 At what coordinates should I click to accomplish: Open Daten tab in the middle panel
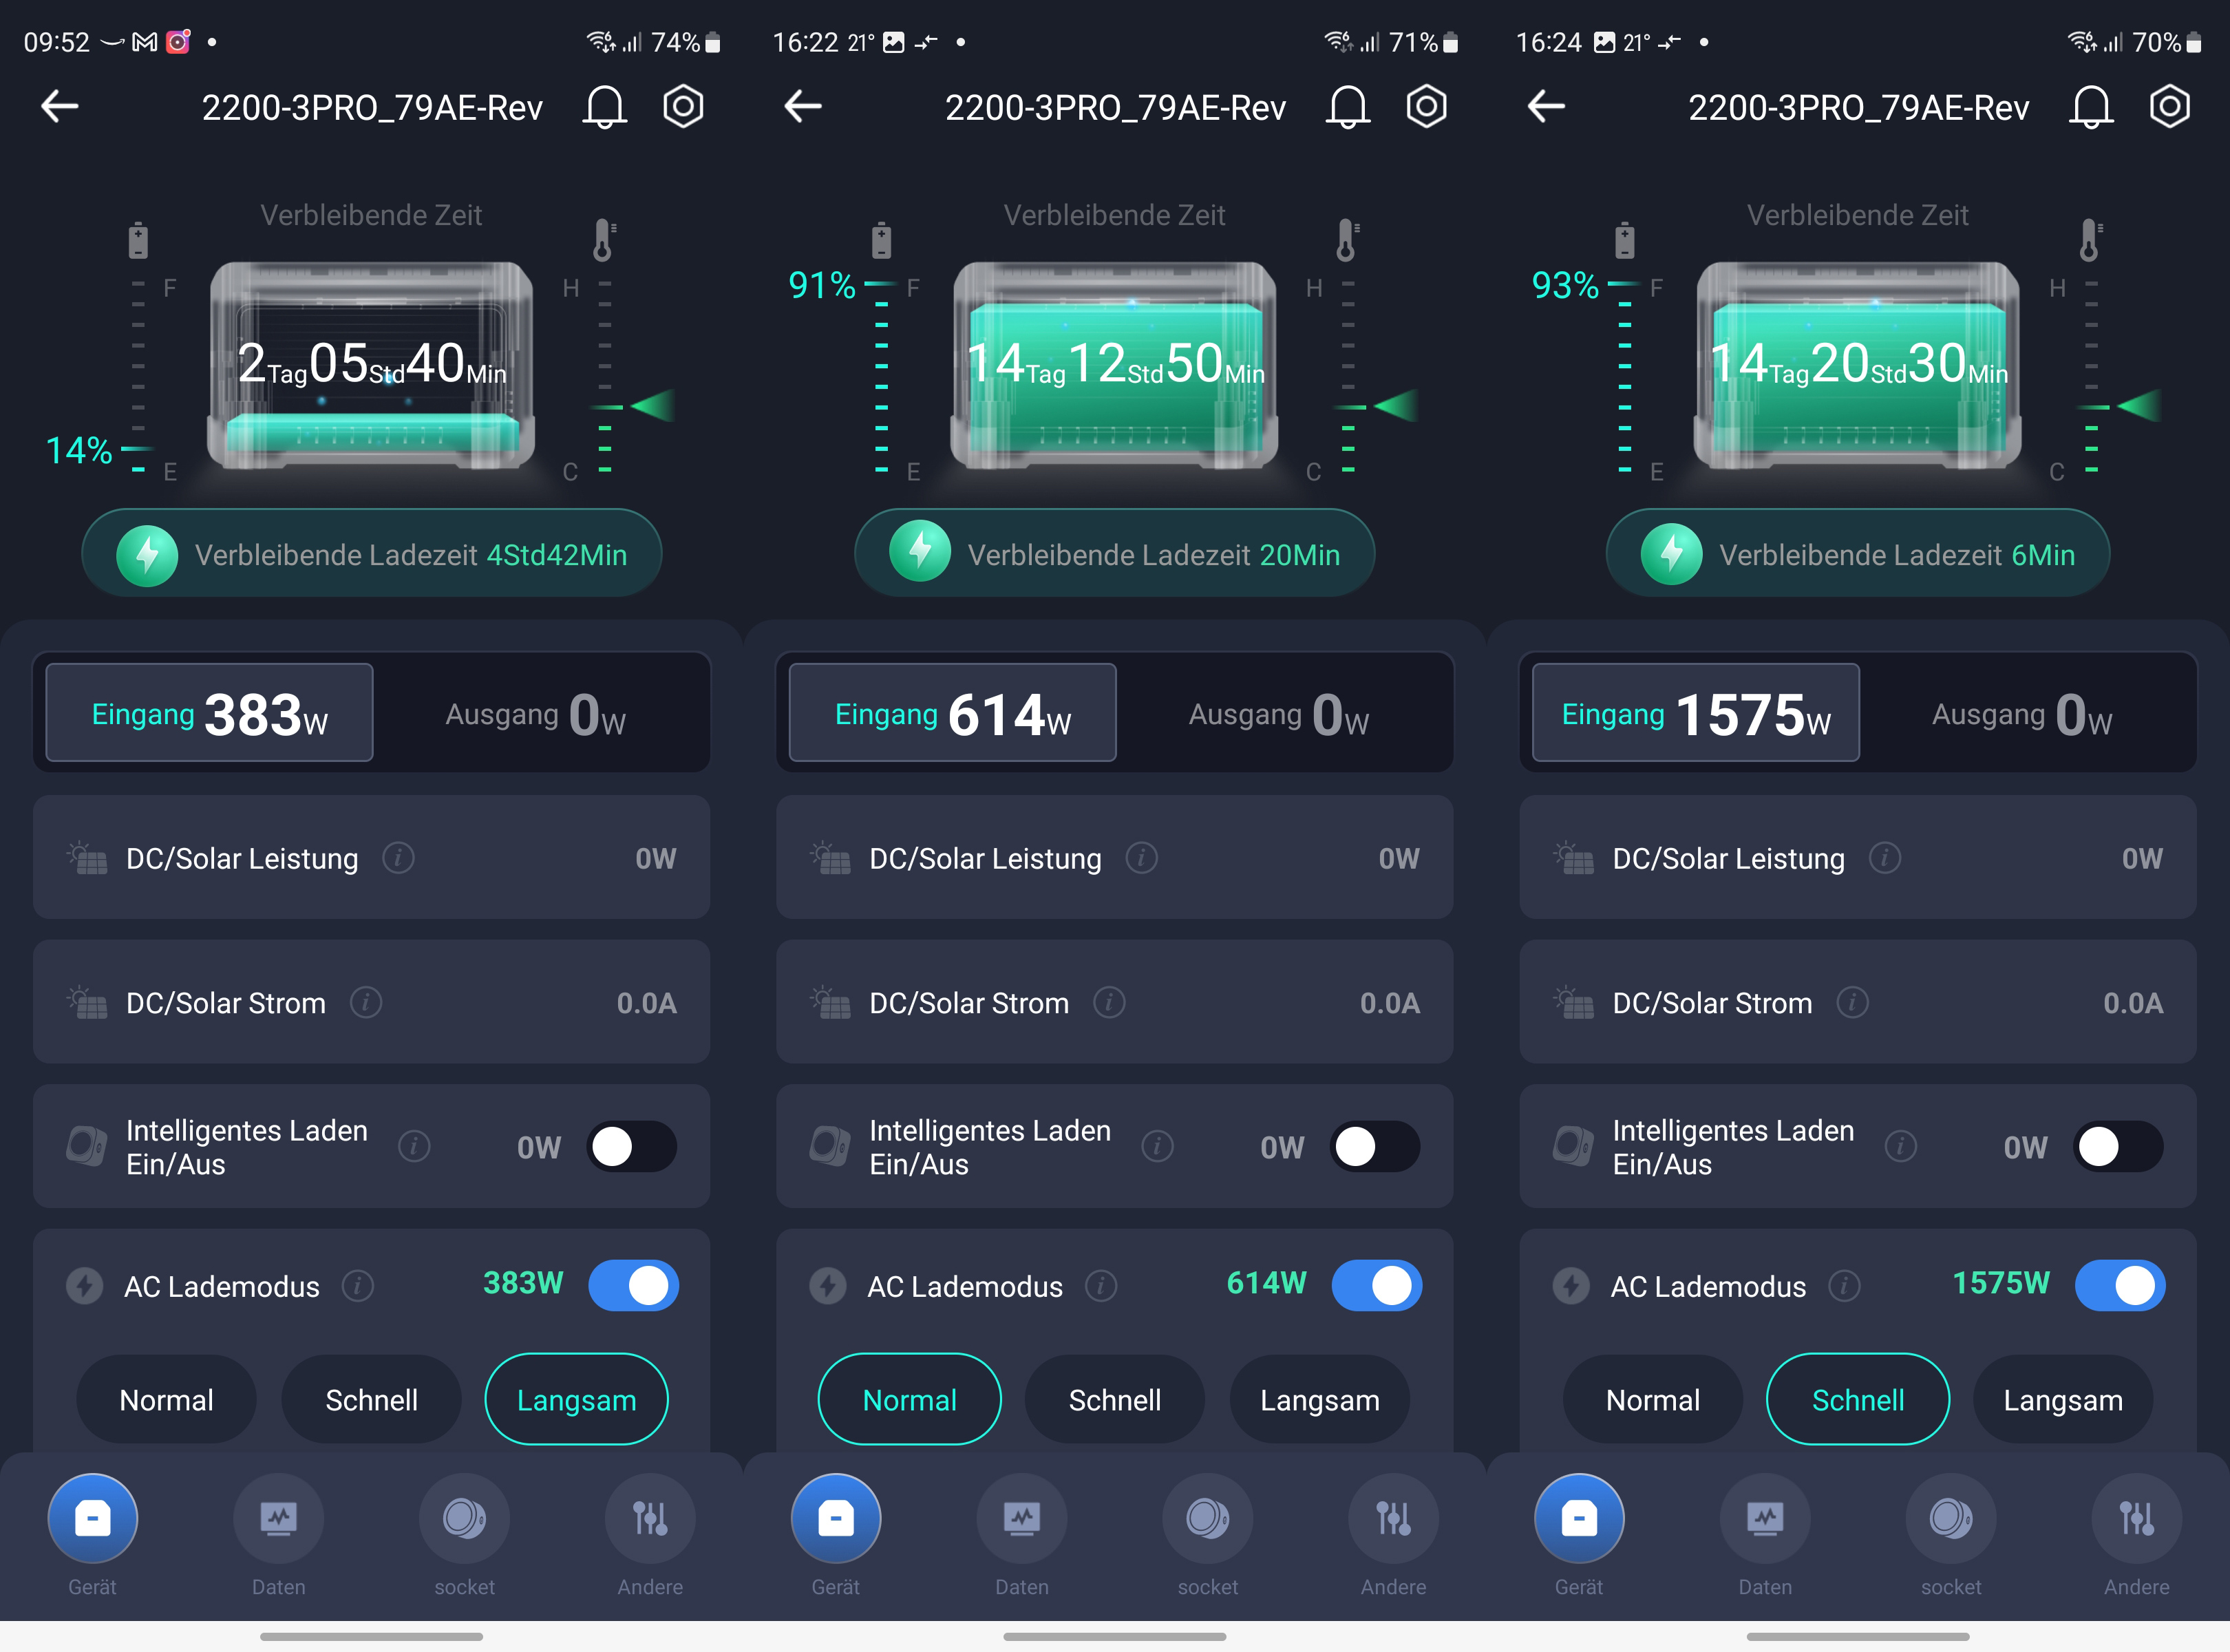1021,1518
